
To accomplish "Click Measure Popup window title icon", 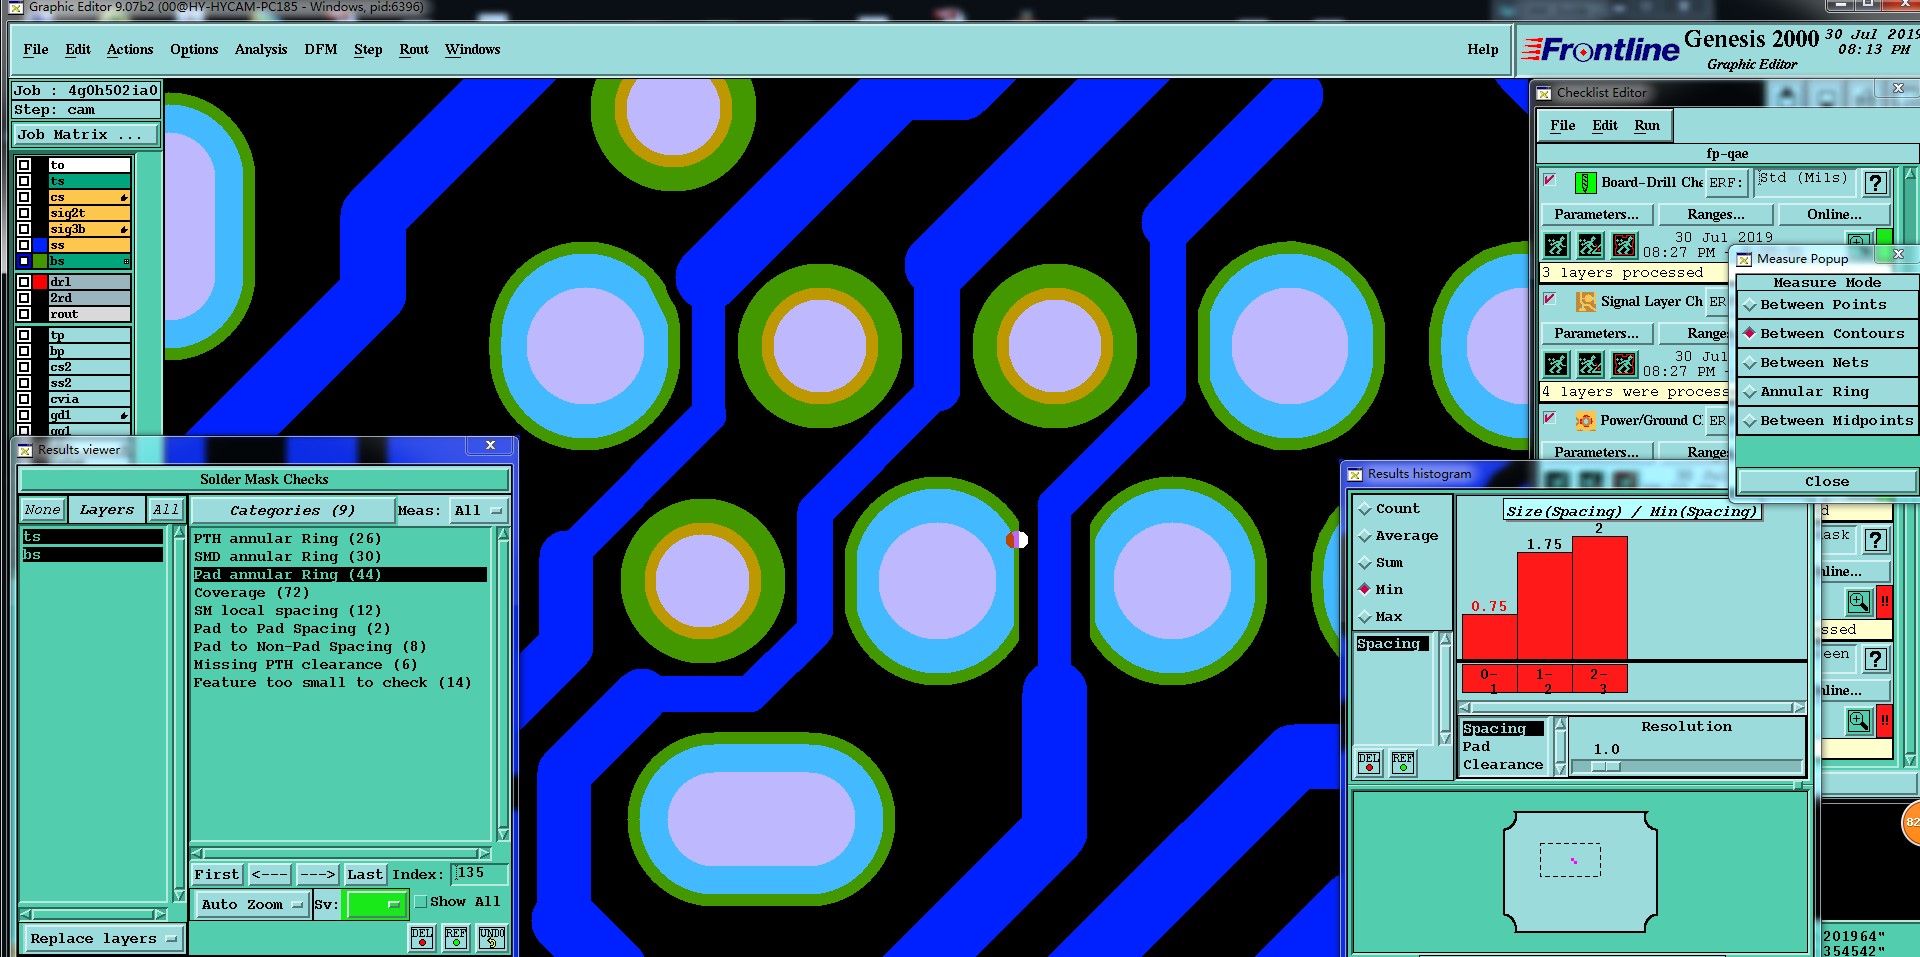I will click(1744, 260).
